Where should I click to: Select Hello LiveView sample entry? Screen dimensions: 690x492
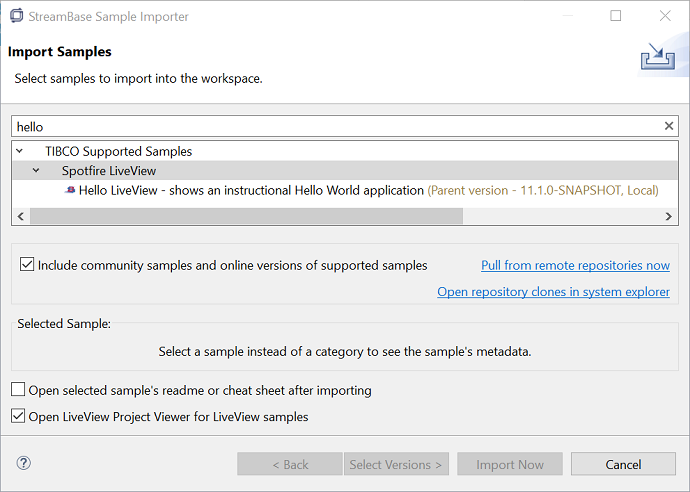click(250, 190)
